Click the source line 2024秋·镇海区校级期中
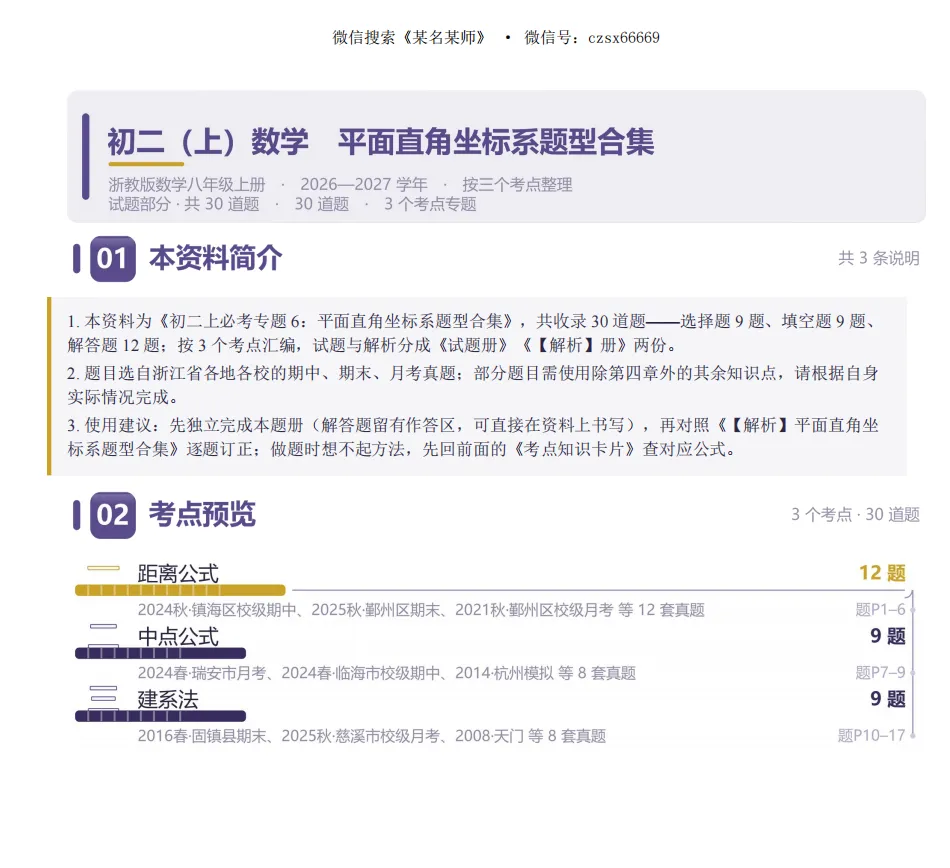The width and height of the screenshot is (950, 868). coord(421,610)
